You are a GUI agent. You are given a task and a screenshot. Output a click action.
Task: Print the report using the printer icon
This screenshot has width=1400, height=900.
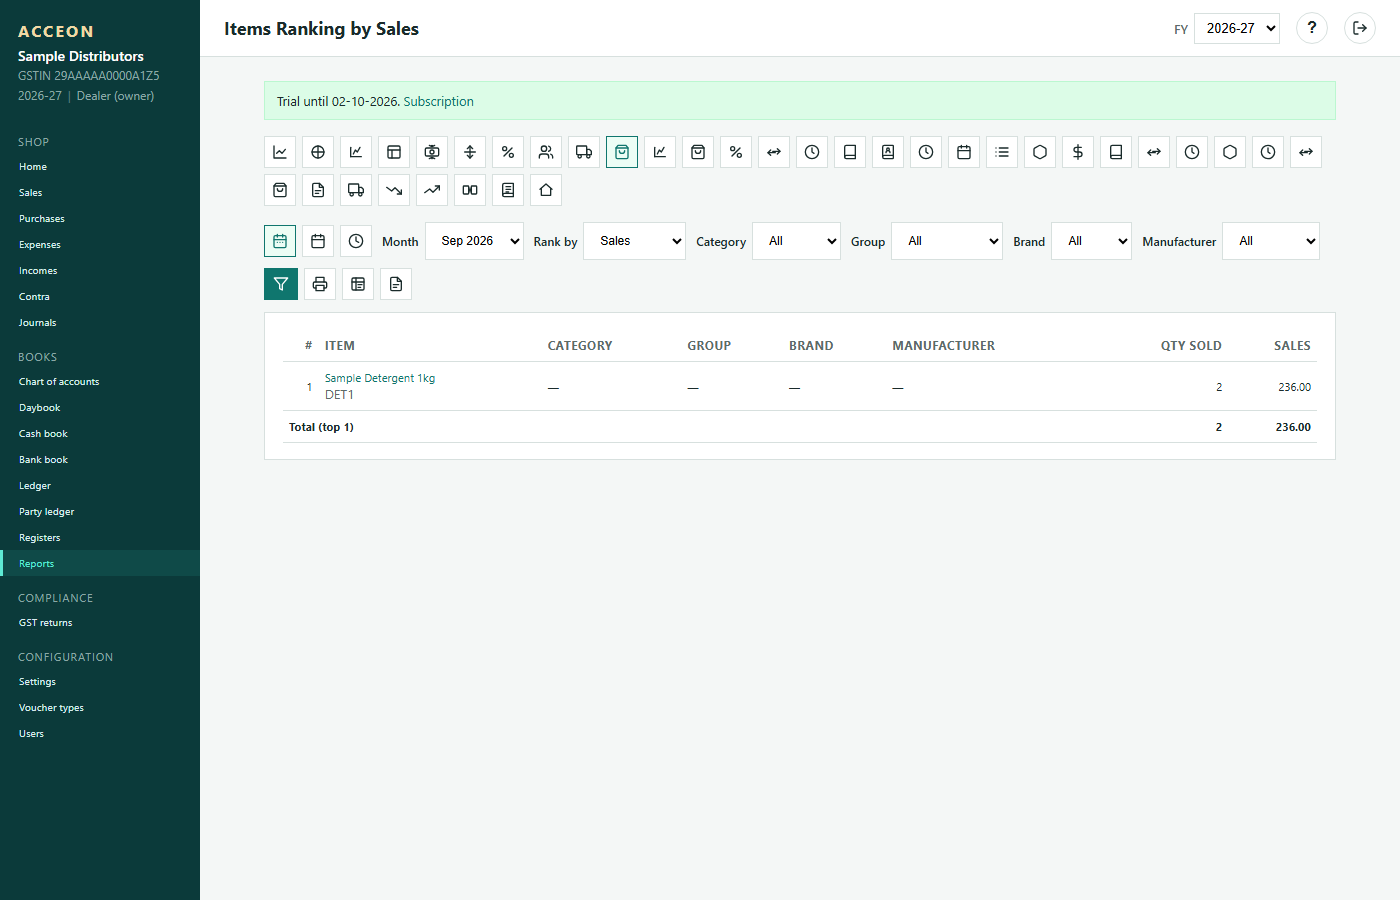pos(320,284)
